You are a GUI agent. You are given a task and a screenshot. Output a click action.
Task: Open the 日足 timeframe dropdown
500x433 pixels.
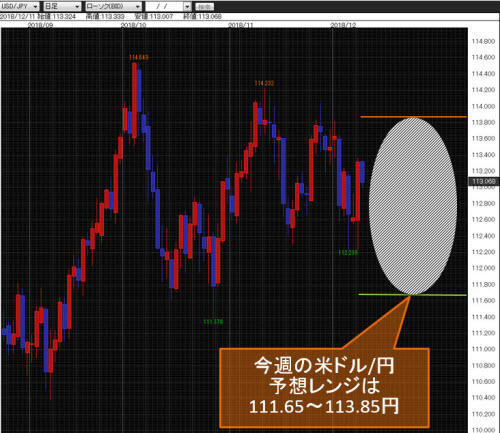(x=62, y=6)
